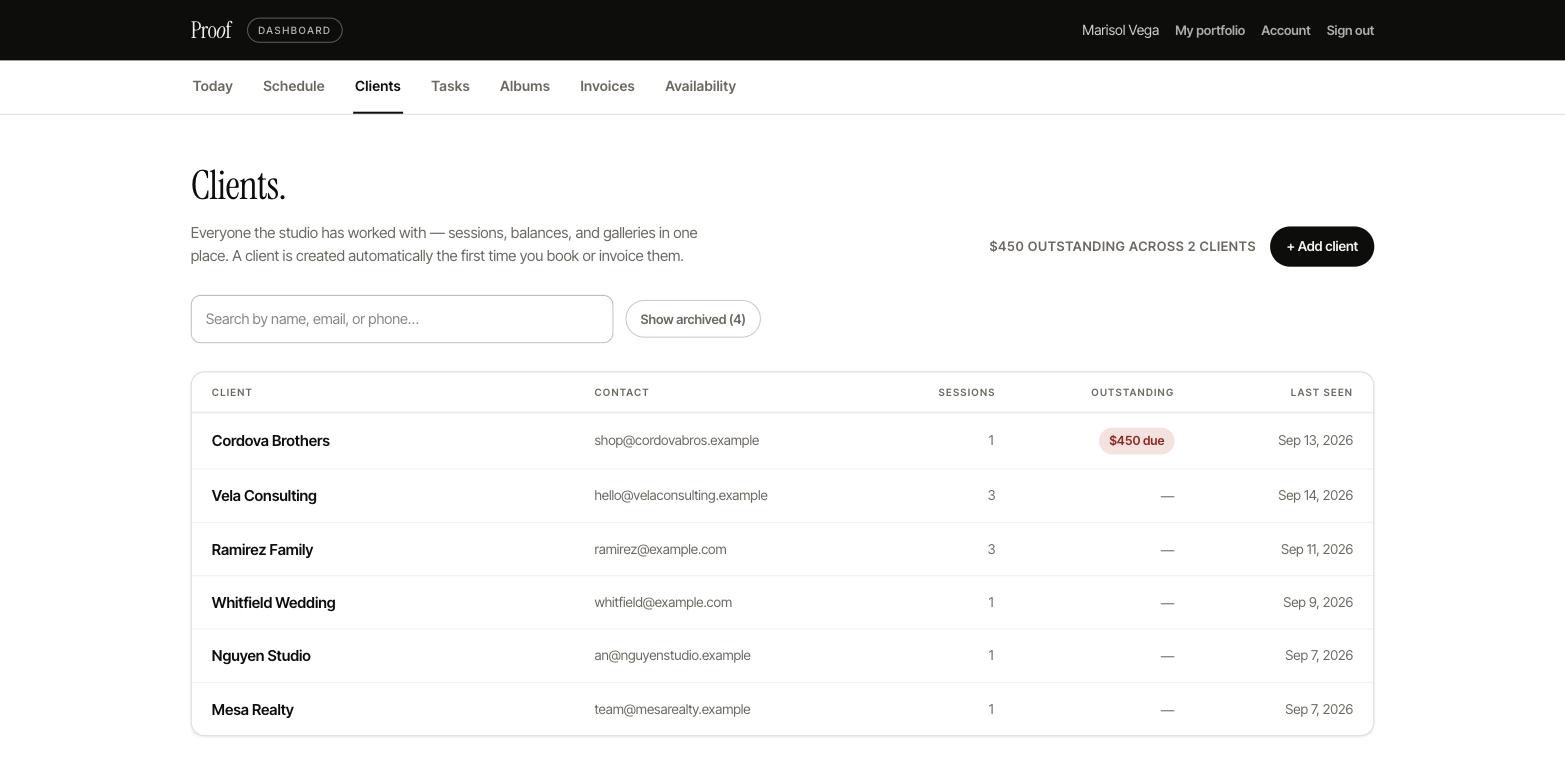This screenshot has width=1565, height=784.
Task: Click the Sep 11, 2026 date
Action: coord(1317,550)
